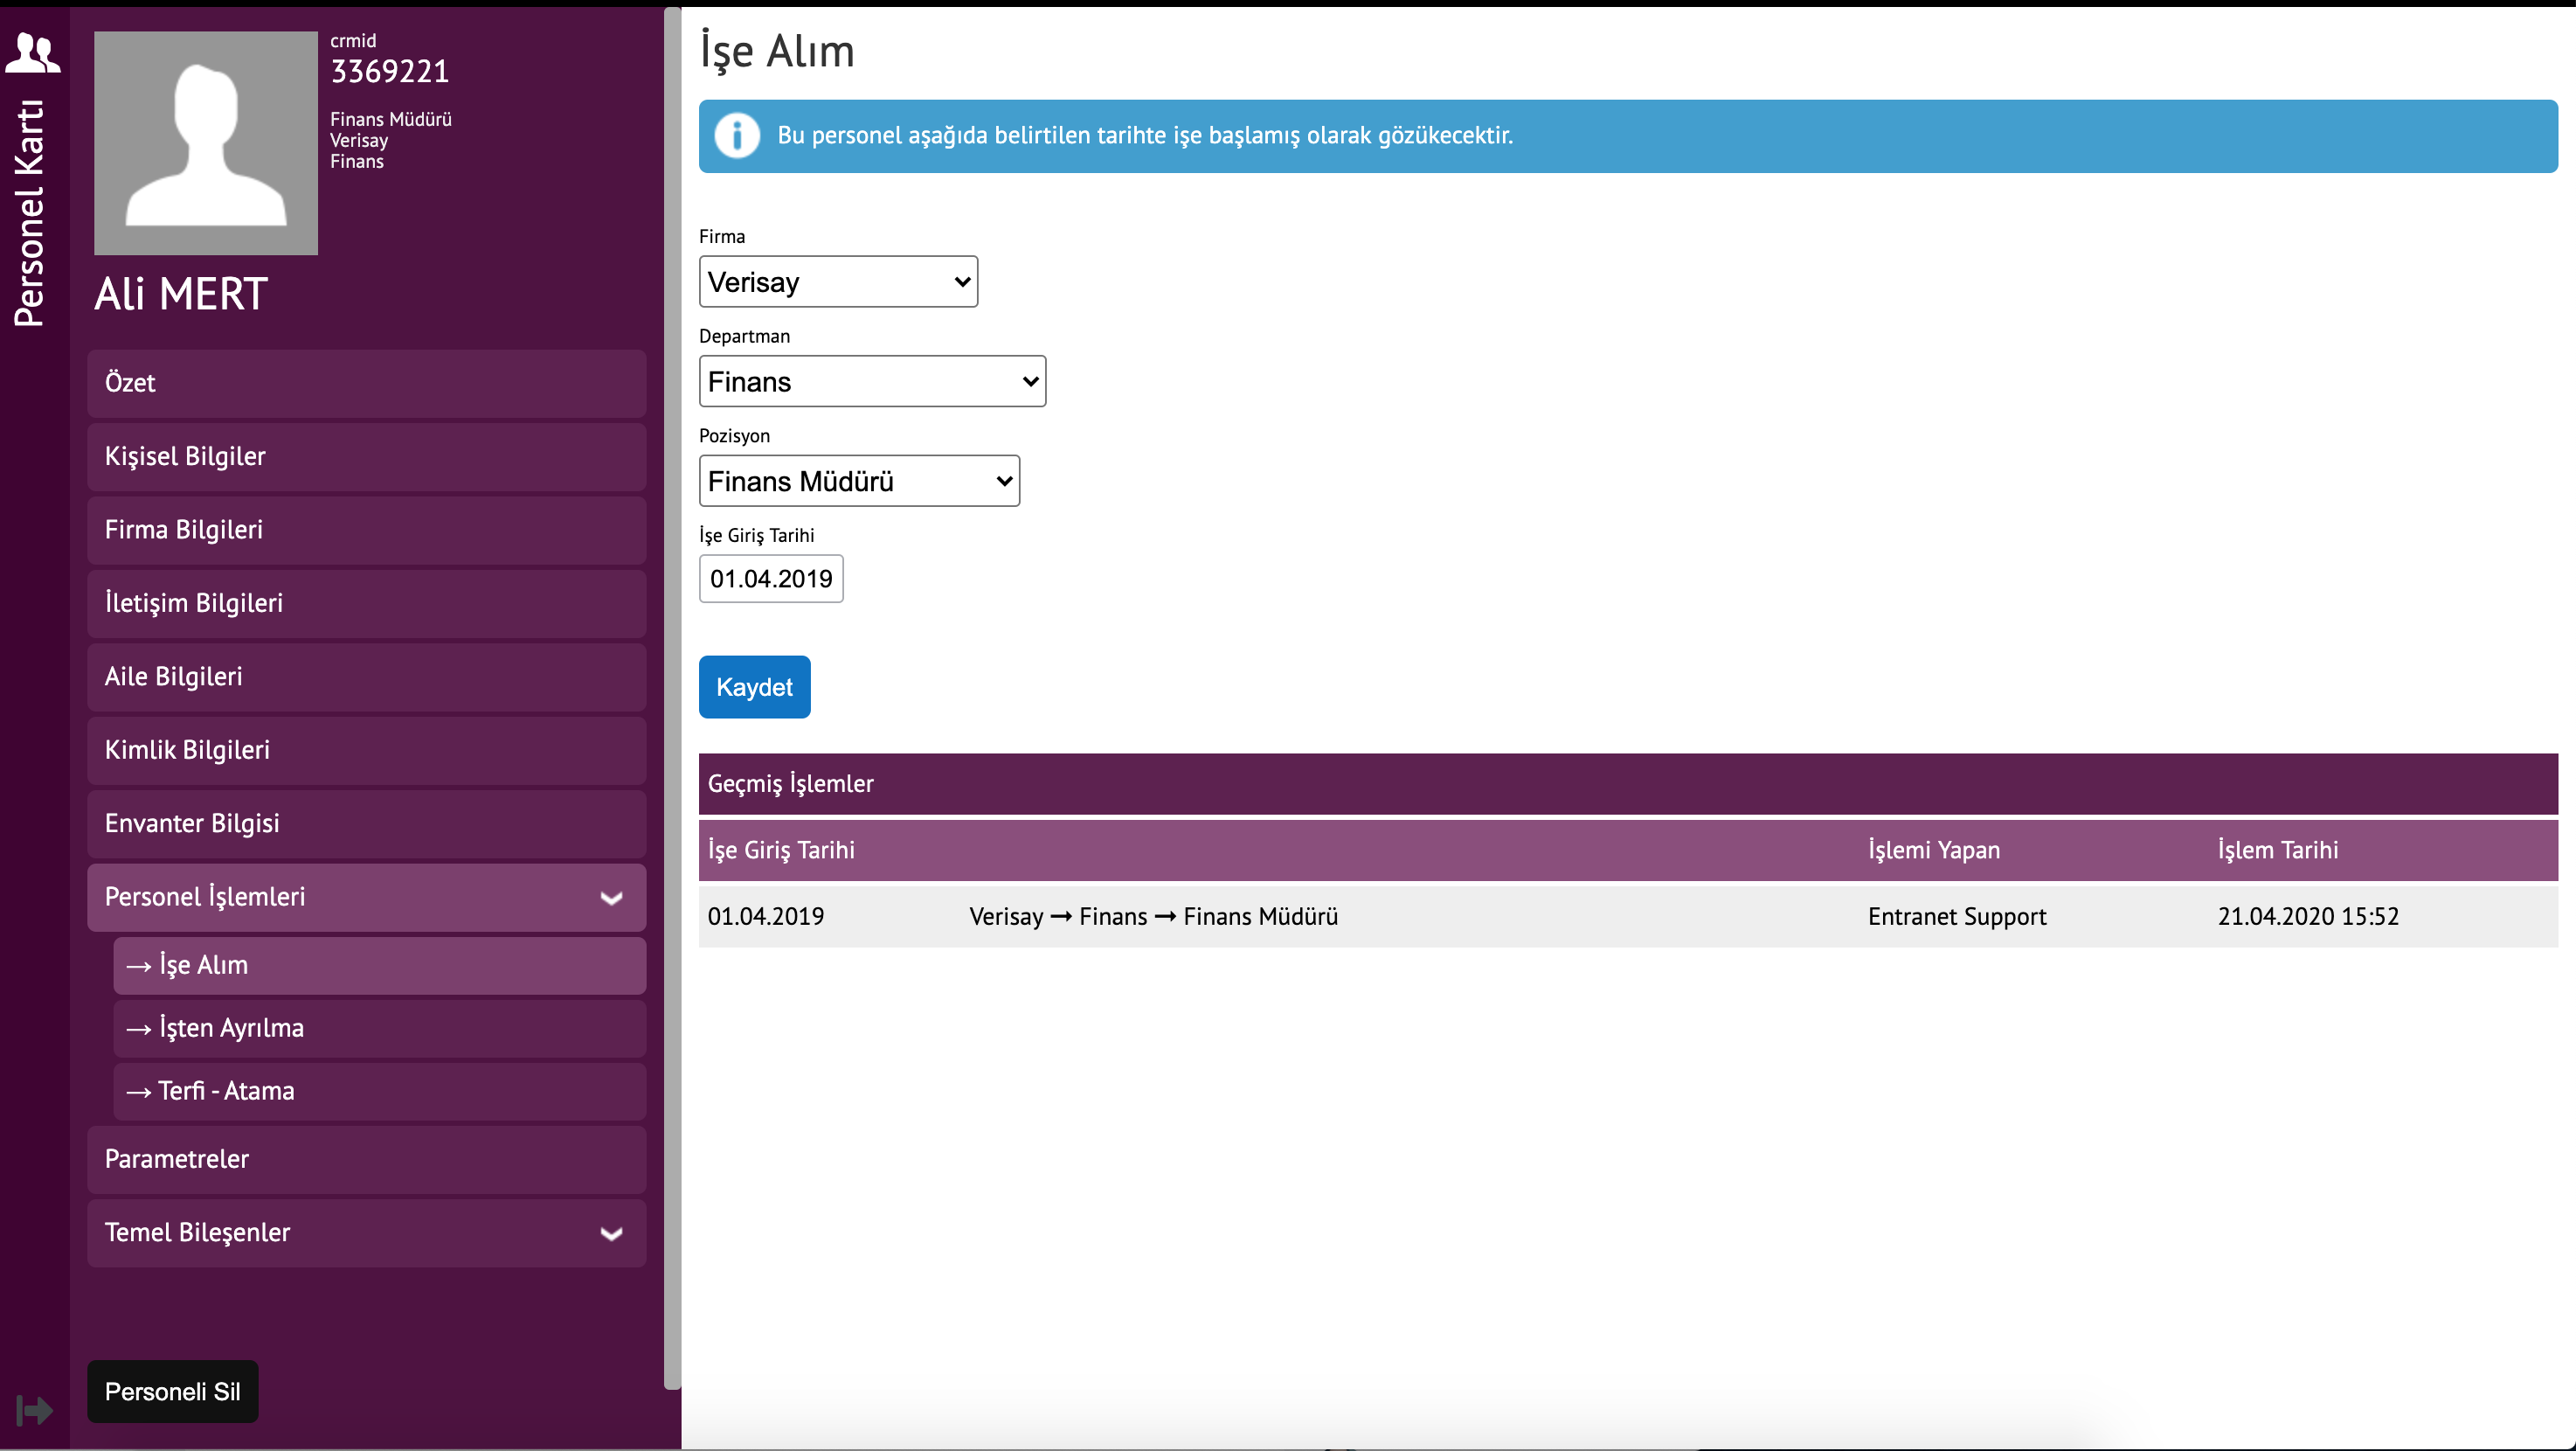Screen dimensions: 2576x1451
Task: Open the Departman dropdown showing Finans
Action: (x=872, y=381)
